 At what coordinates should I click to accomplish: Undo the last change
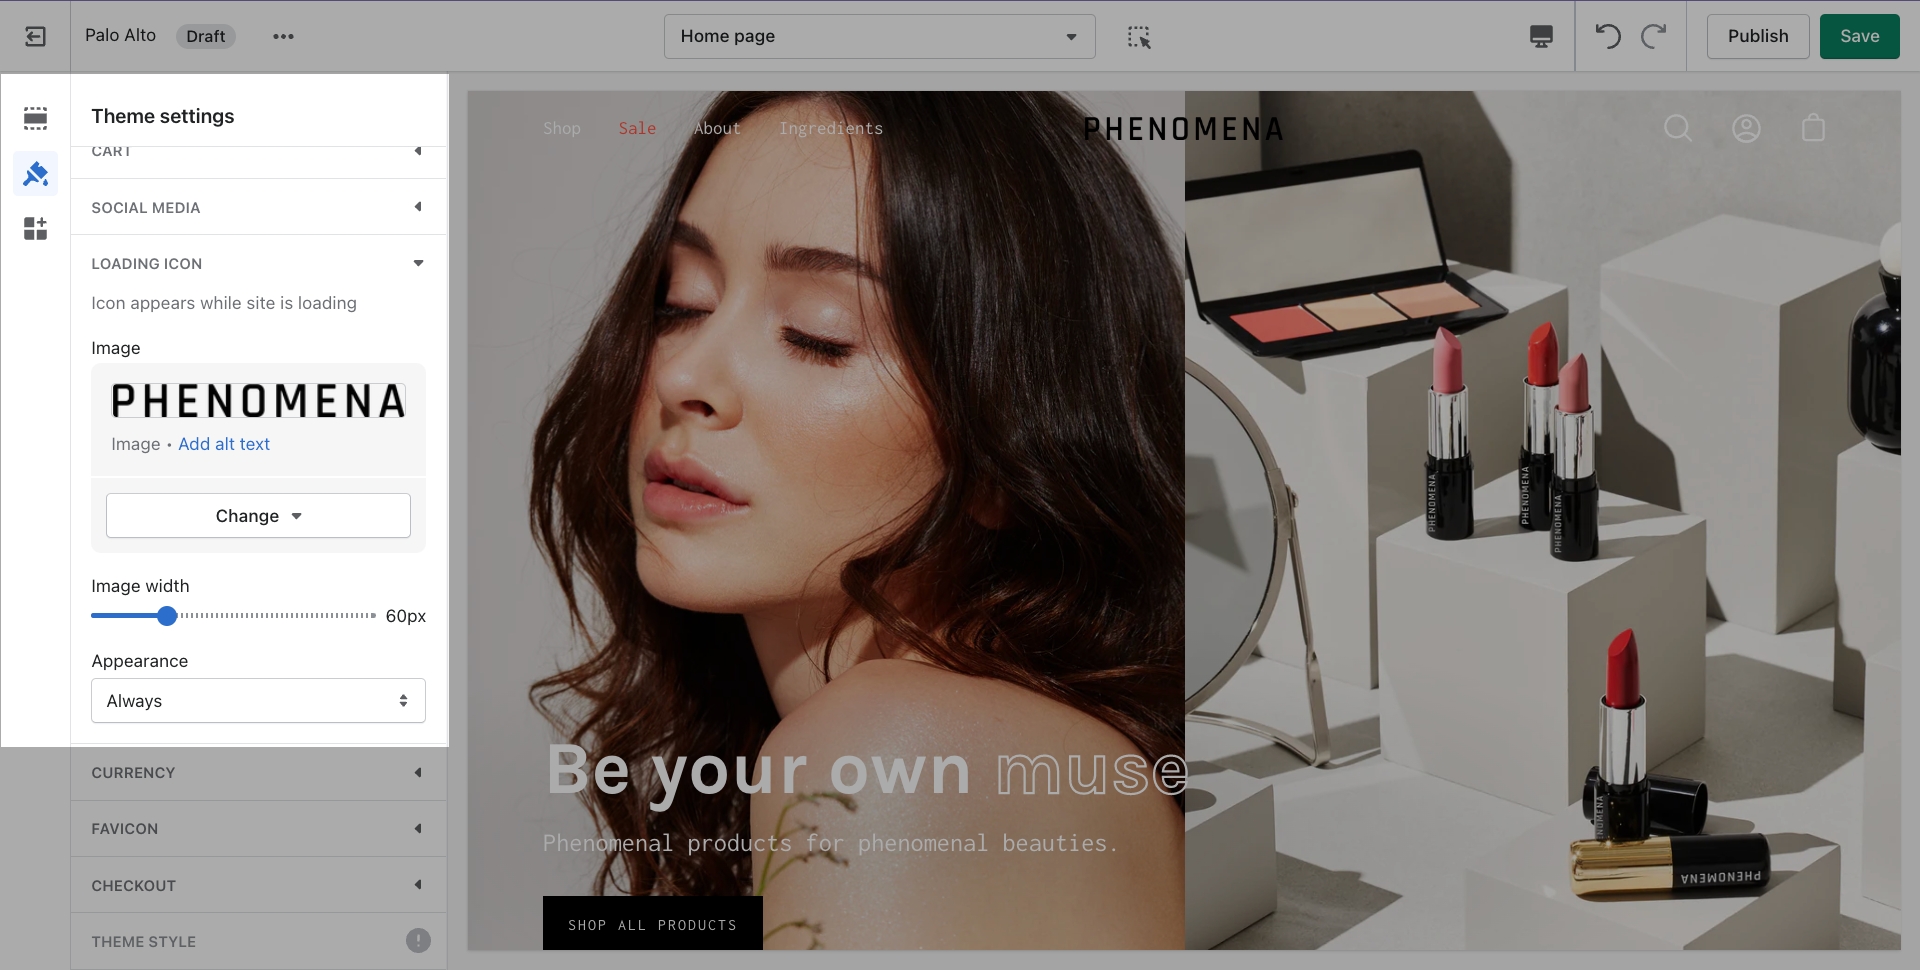coord(1607,37)
